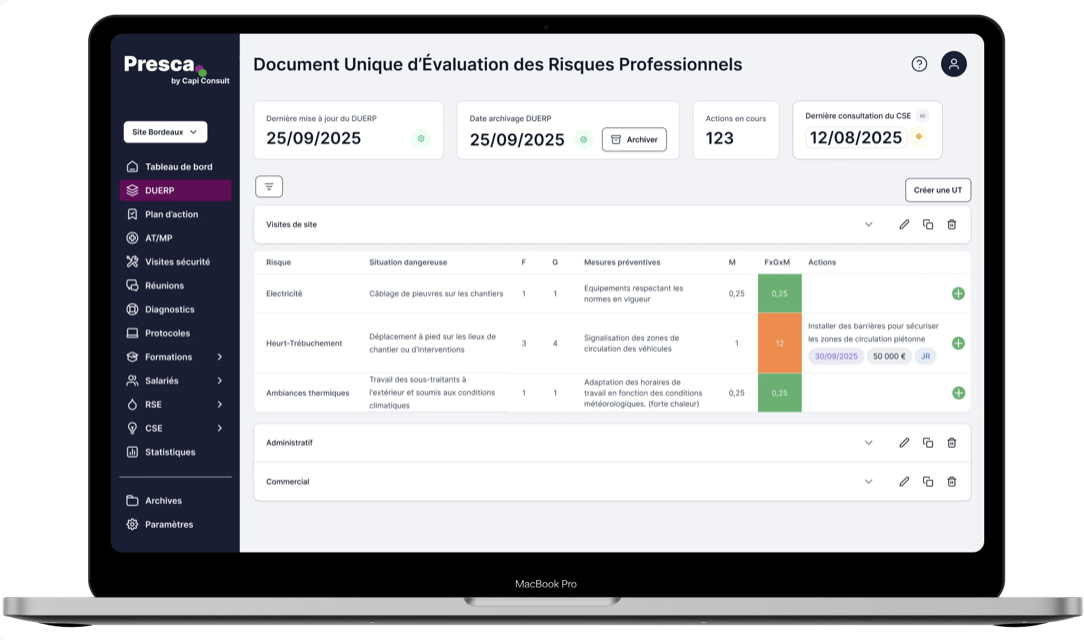Click the 30/09/2025 action date tag

tap(835, 356)
